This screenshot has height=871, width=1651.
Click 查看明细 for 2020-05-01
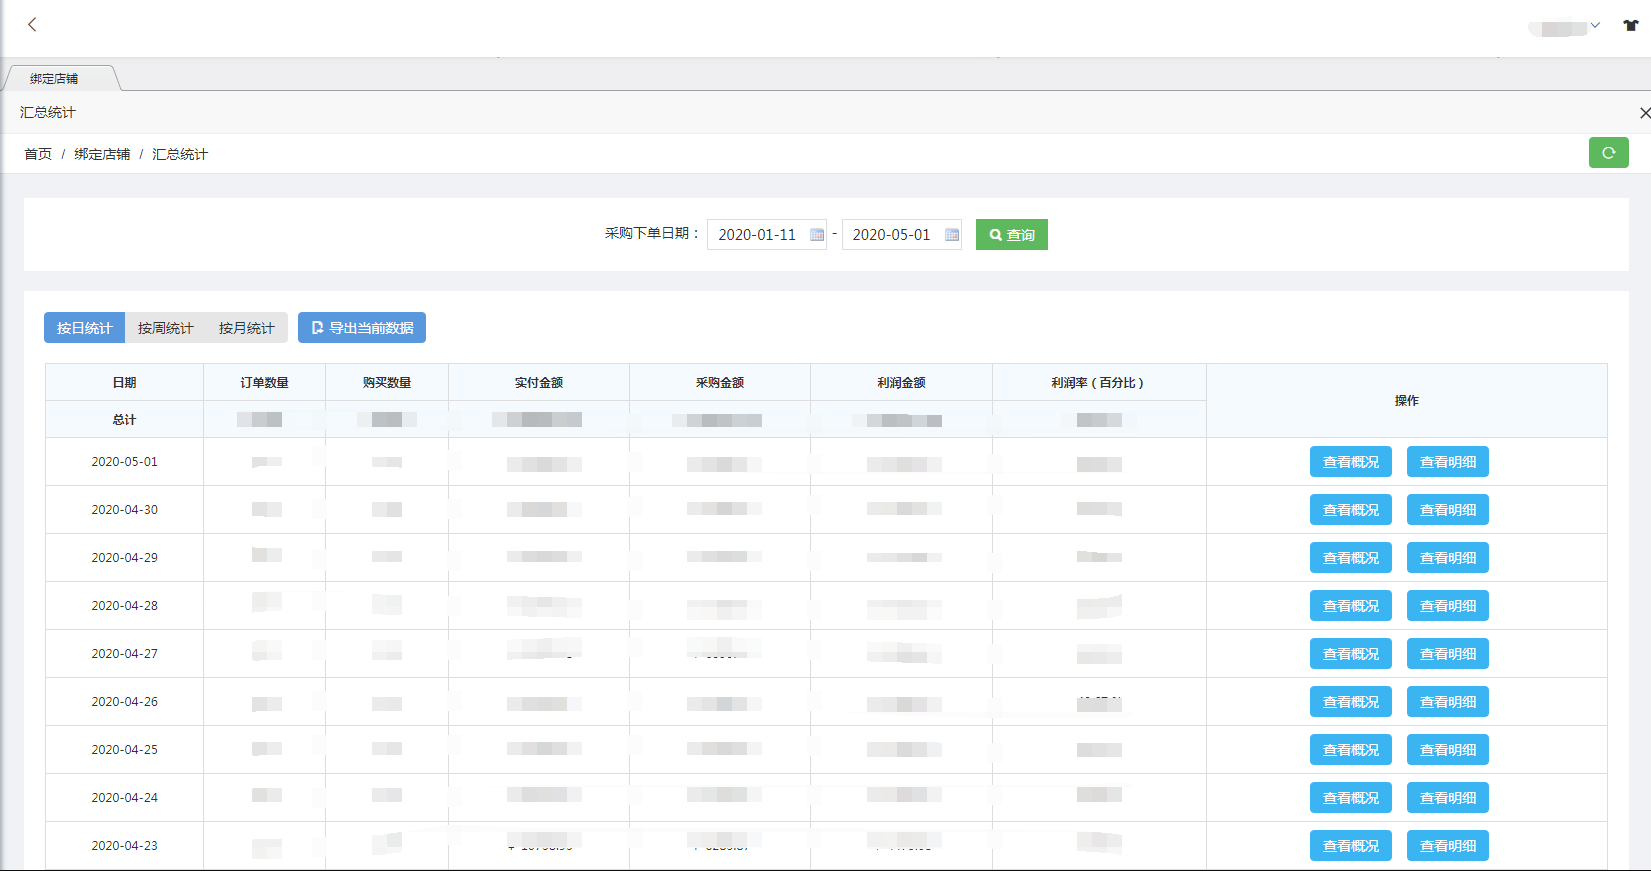pos(1448,462)
